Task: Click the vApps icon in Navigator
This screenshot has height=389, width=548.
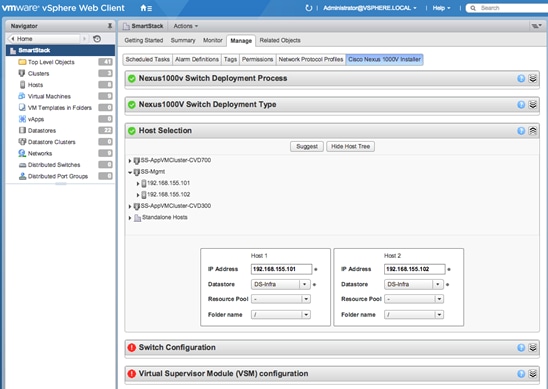Action: (x=22, y=119)
